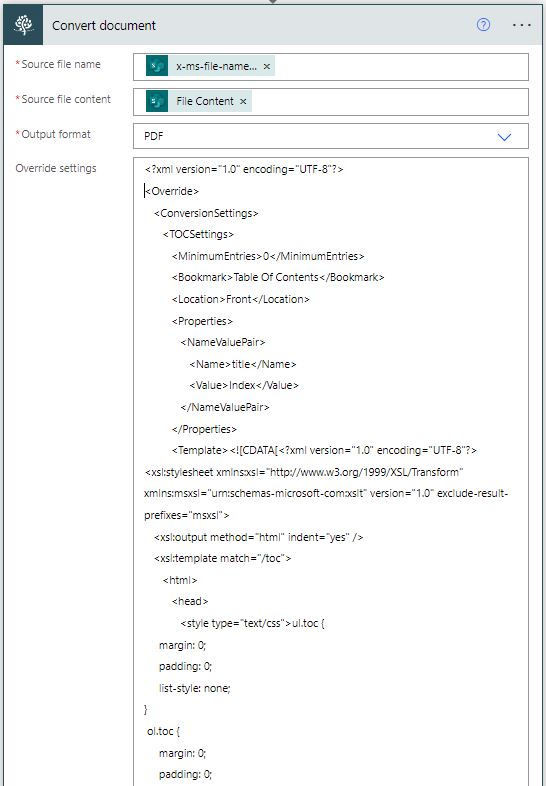
Task: Click the Convert document action title
Action: pyautogui.click(x=104, y=26)
